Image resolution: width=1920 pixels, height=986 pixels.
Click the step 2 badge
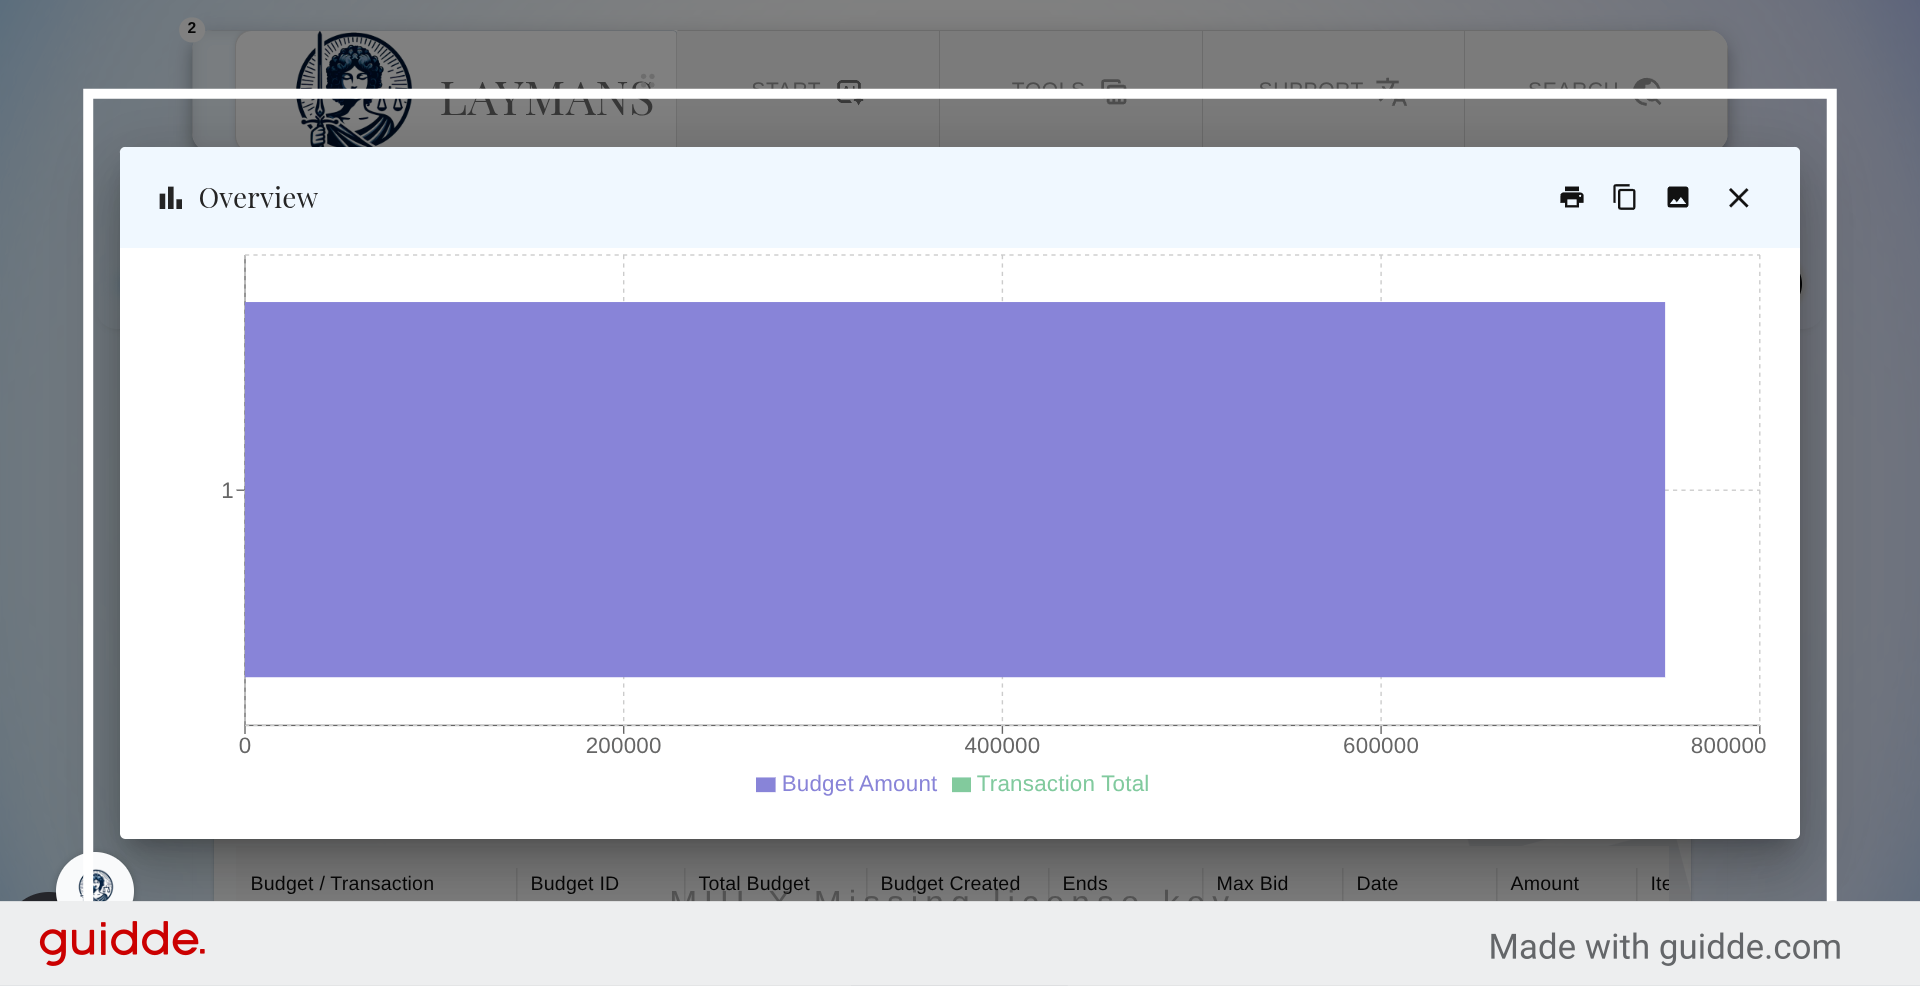(x=191, y=28)
